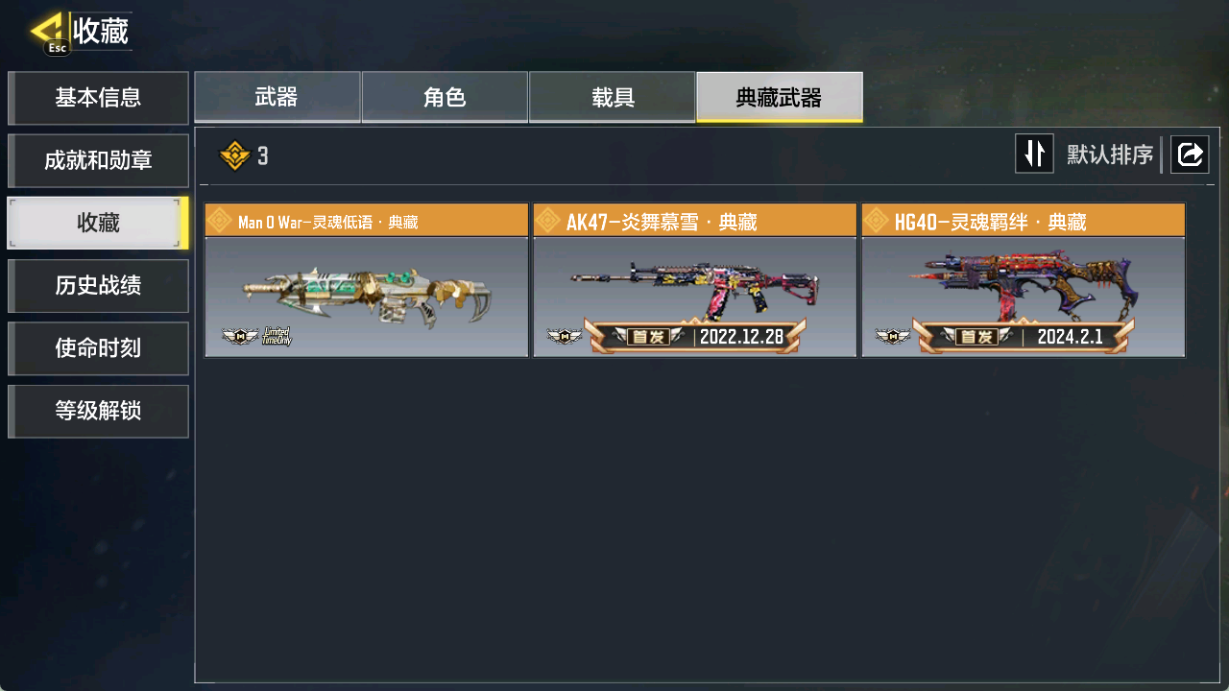Click the yellow back arrow Esc icon

pos(47,32)
